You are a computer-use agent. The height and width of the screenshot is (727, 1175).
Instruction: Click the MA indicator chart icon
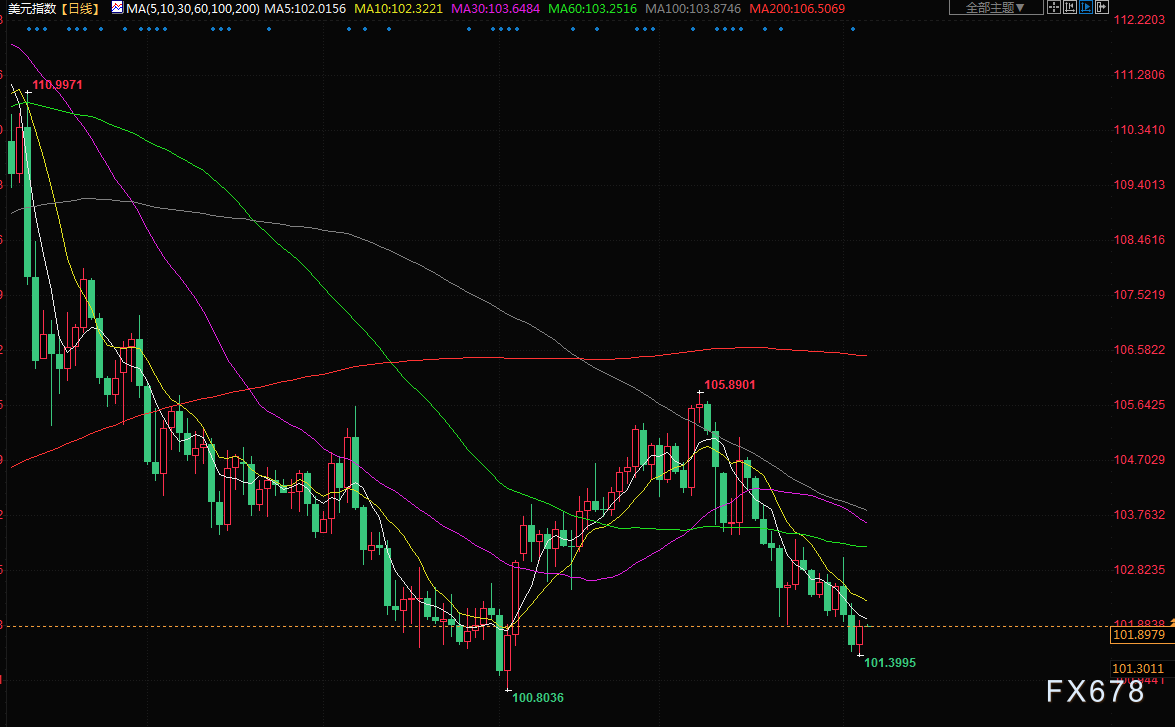coord(117,7)
